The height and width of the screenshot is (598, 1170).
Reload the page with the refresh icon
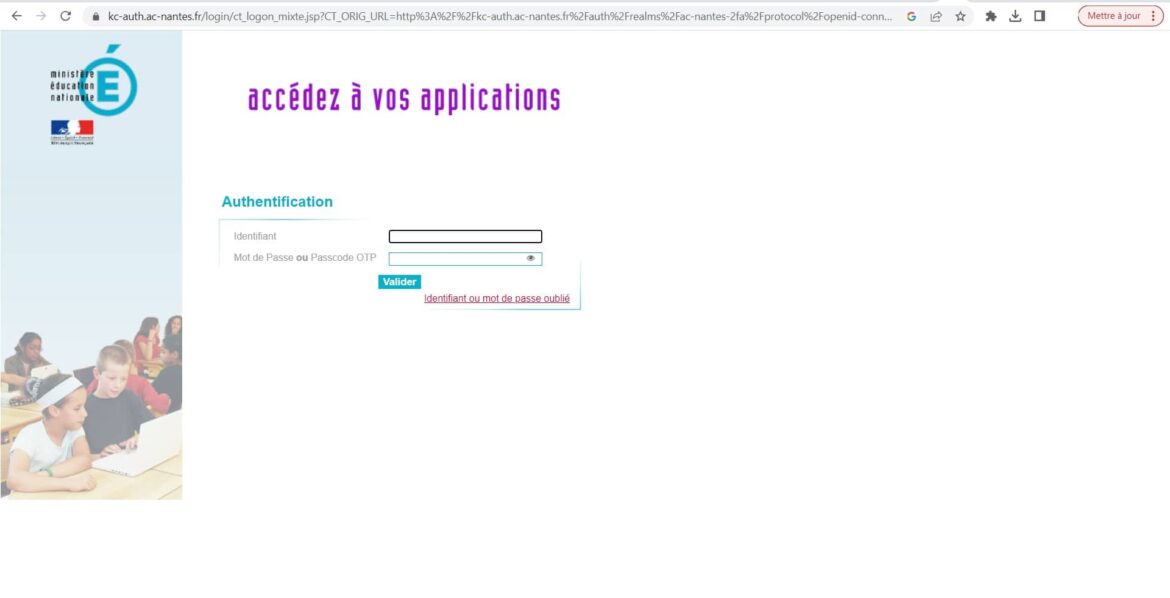tap(66, 16)
